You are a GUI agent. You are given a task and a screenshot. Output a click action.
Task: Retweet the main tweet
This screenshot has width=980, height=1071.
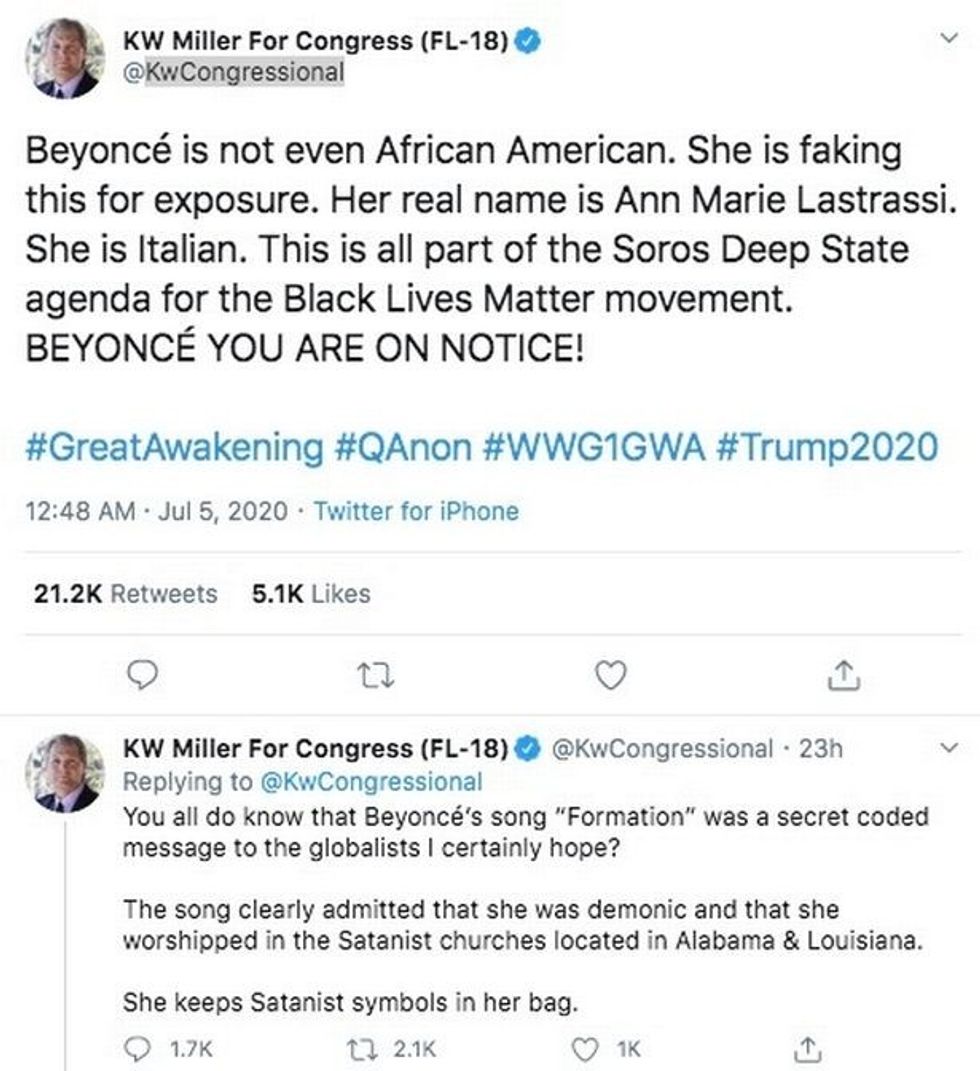point(379,677)
